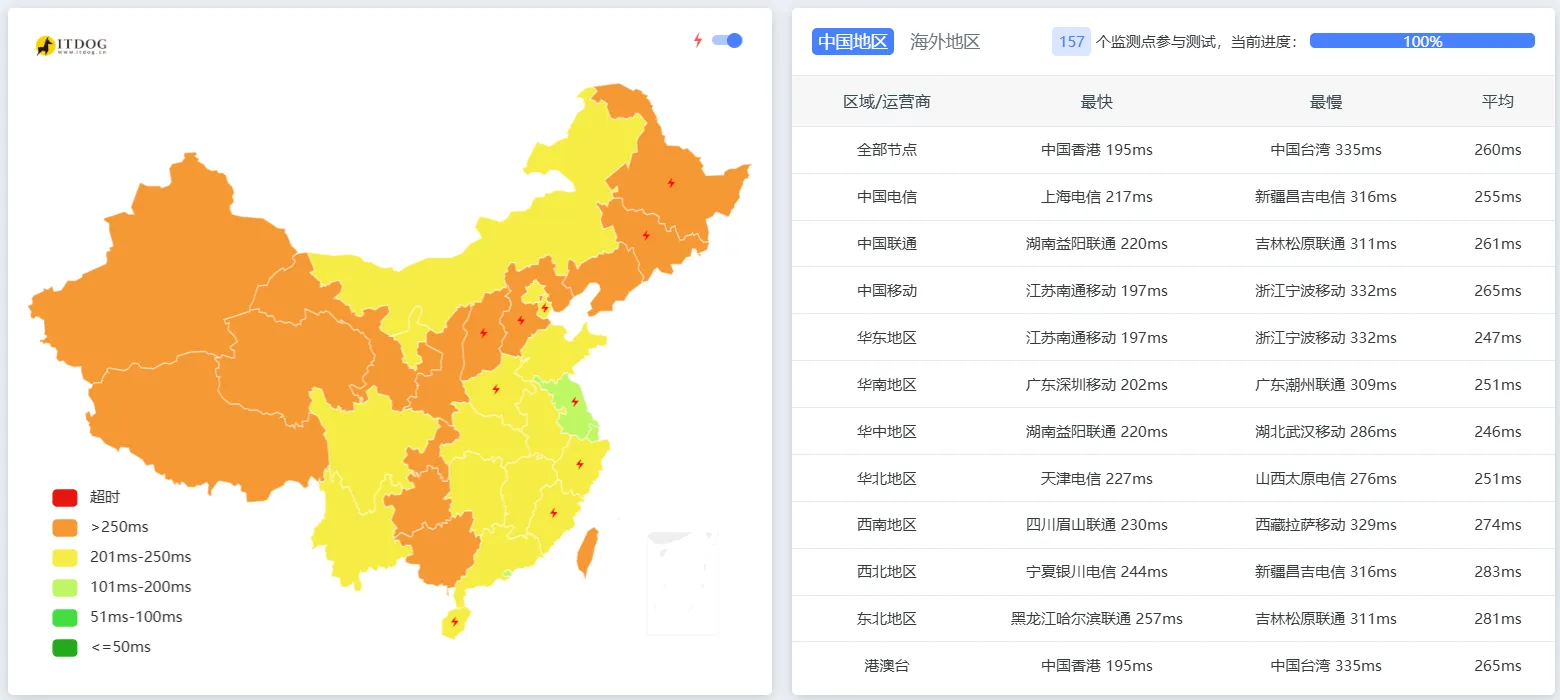Select the 中国地区 tab
This screenshot has height=700, width=1560.
[851, 41]
